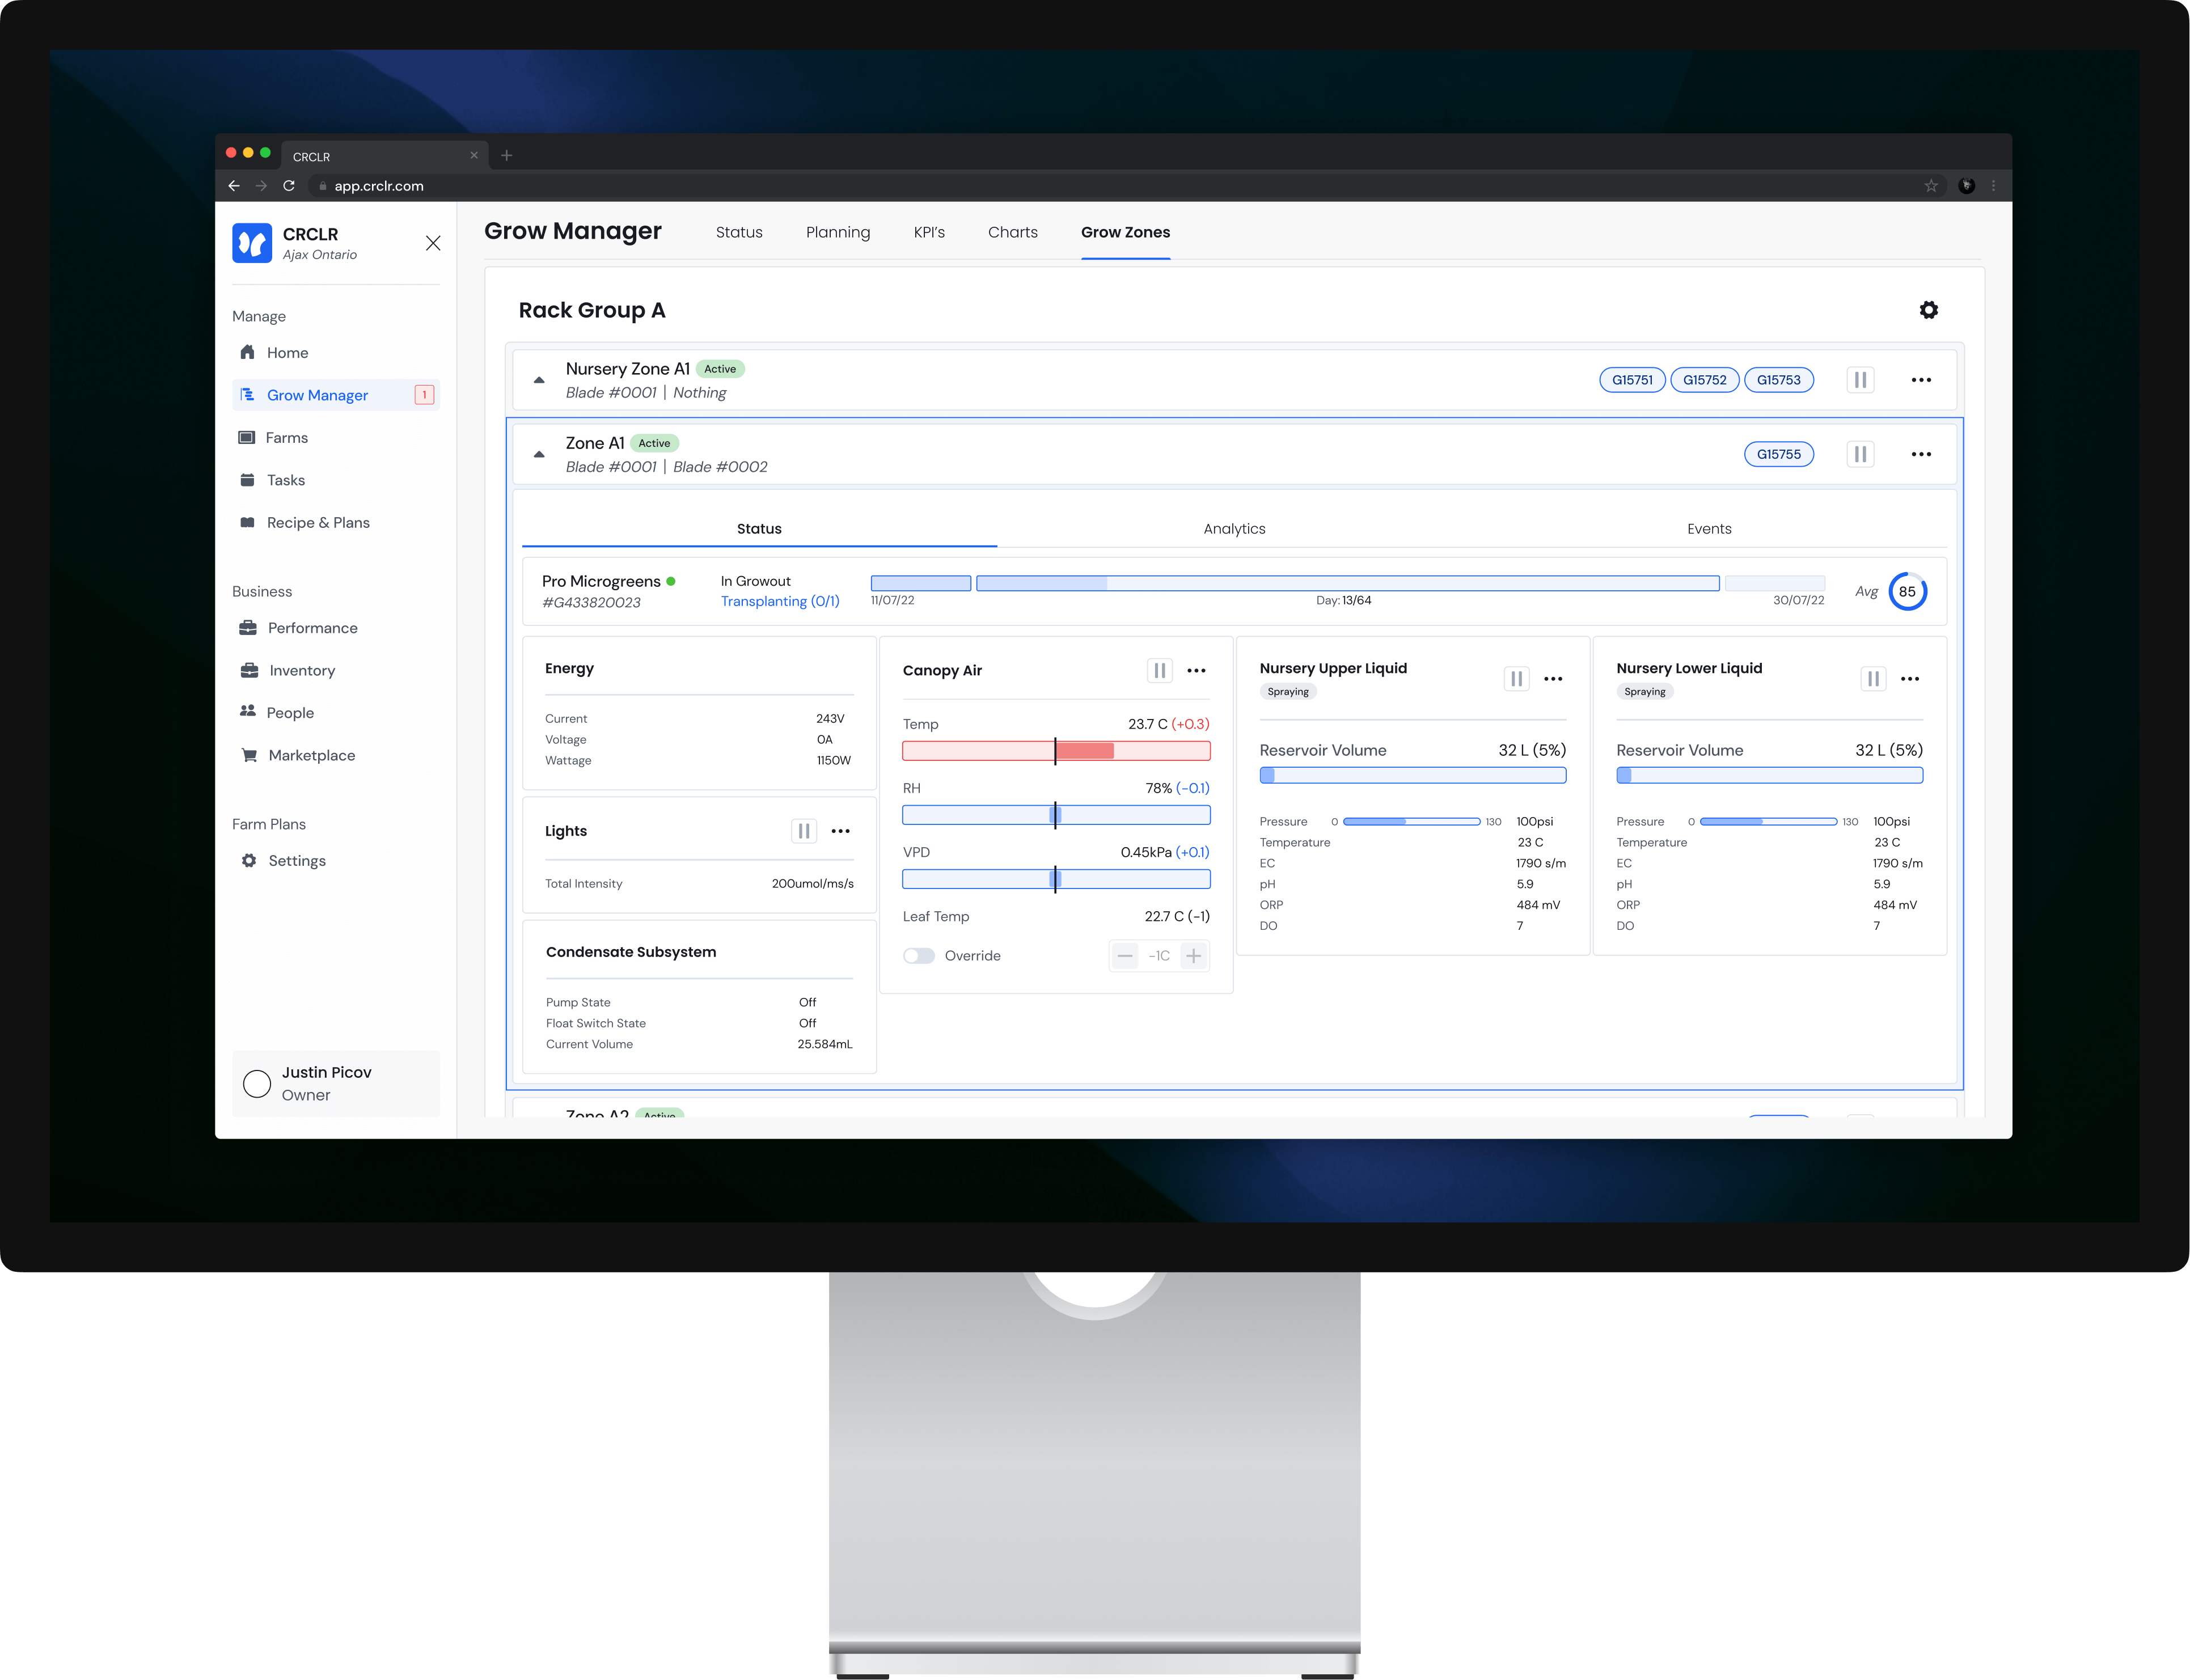Decrease override temperature with minus
Viewport: 2190px width, 1680px height.
tap(1125, 956)
